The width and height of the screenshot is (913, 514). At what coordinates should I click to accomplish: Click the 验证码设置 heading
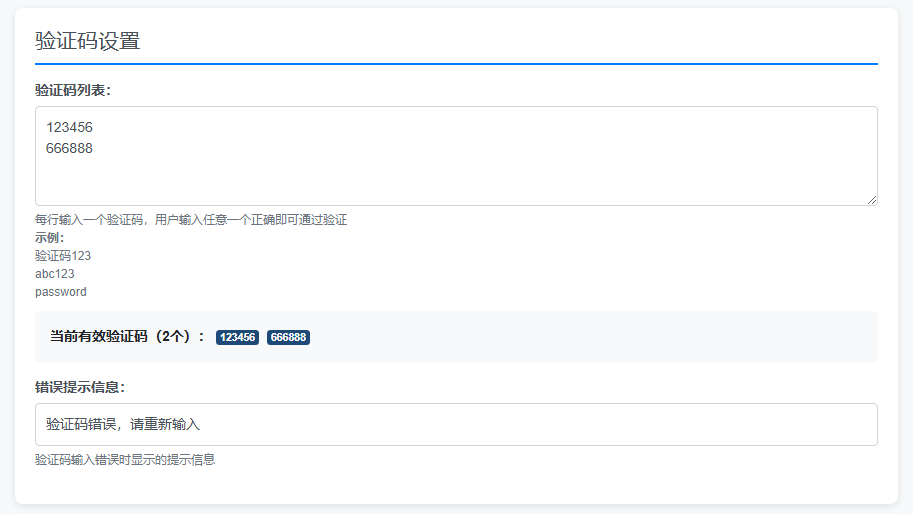click(x=88, y=41)
